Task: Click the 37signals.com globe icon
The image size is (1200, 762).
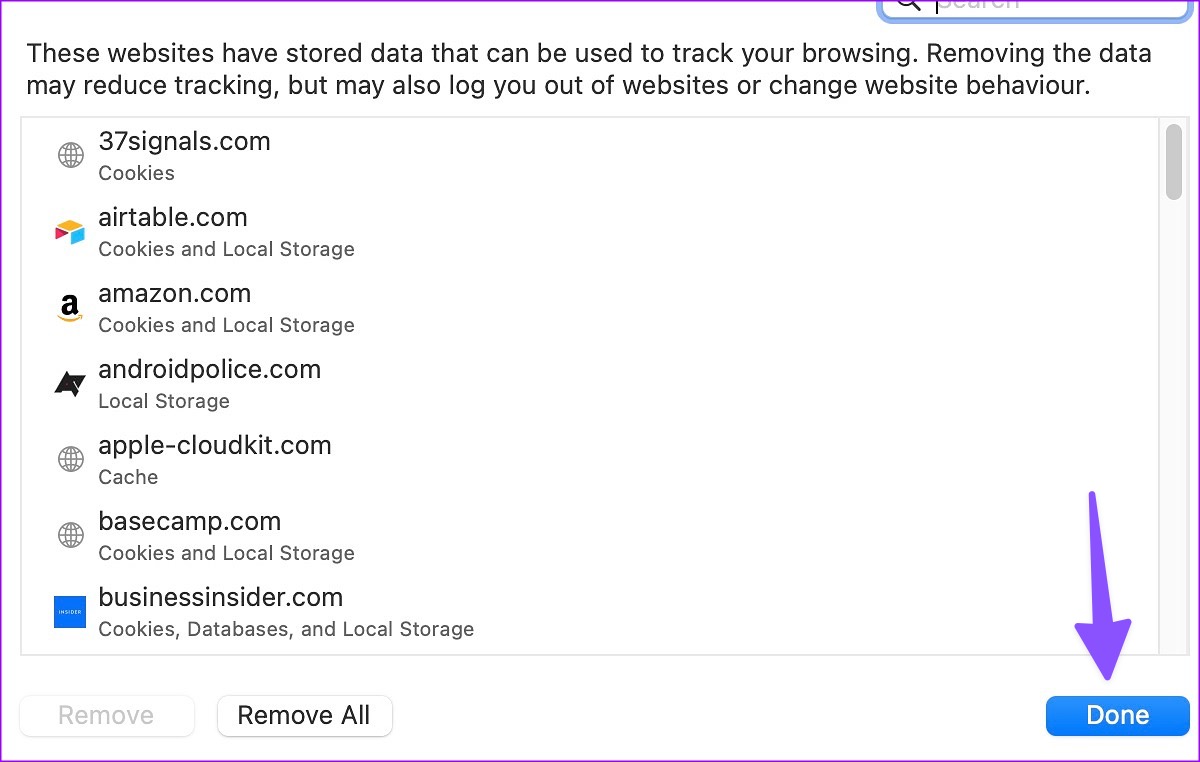Action: coord(70,156)
